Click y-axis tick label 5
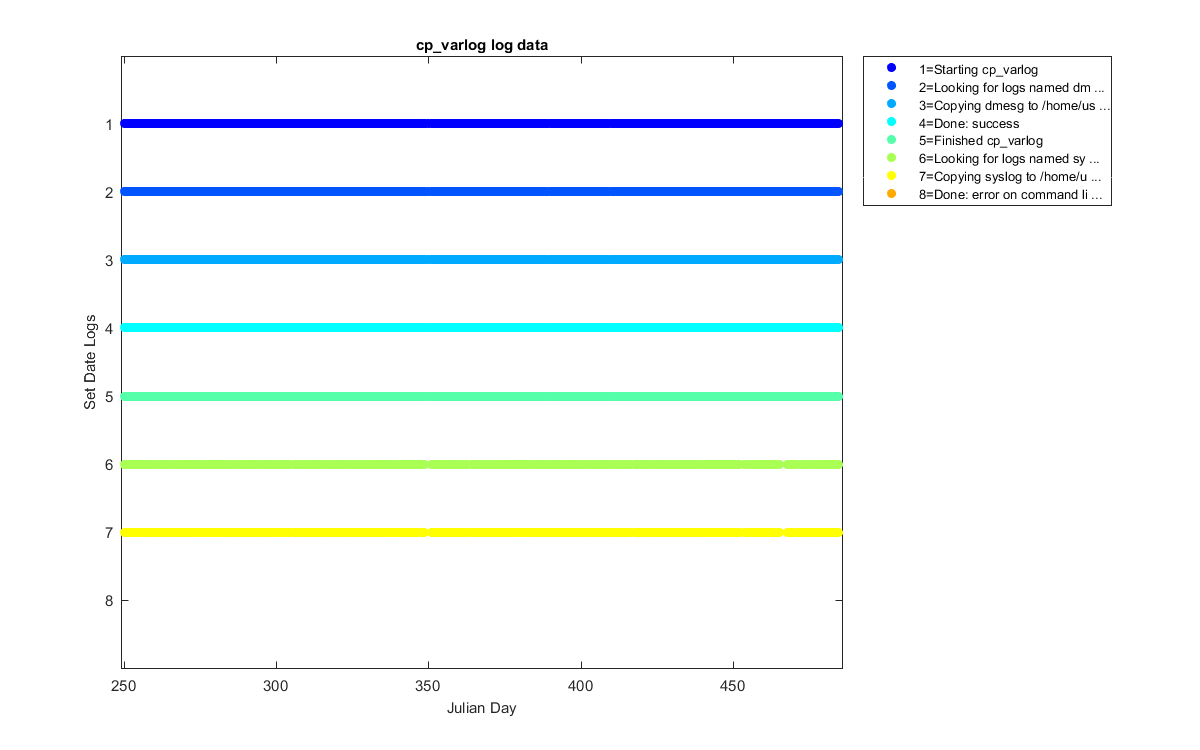The image size is (1200, 750). (x=108, y=396)
